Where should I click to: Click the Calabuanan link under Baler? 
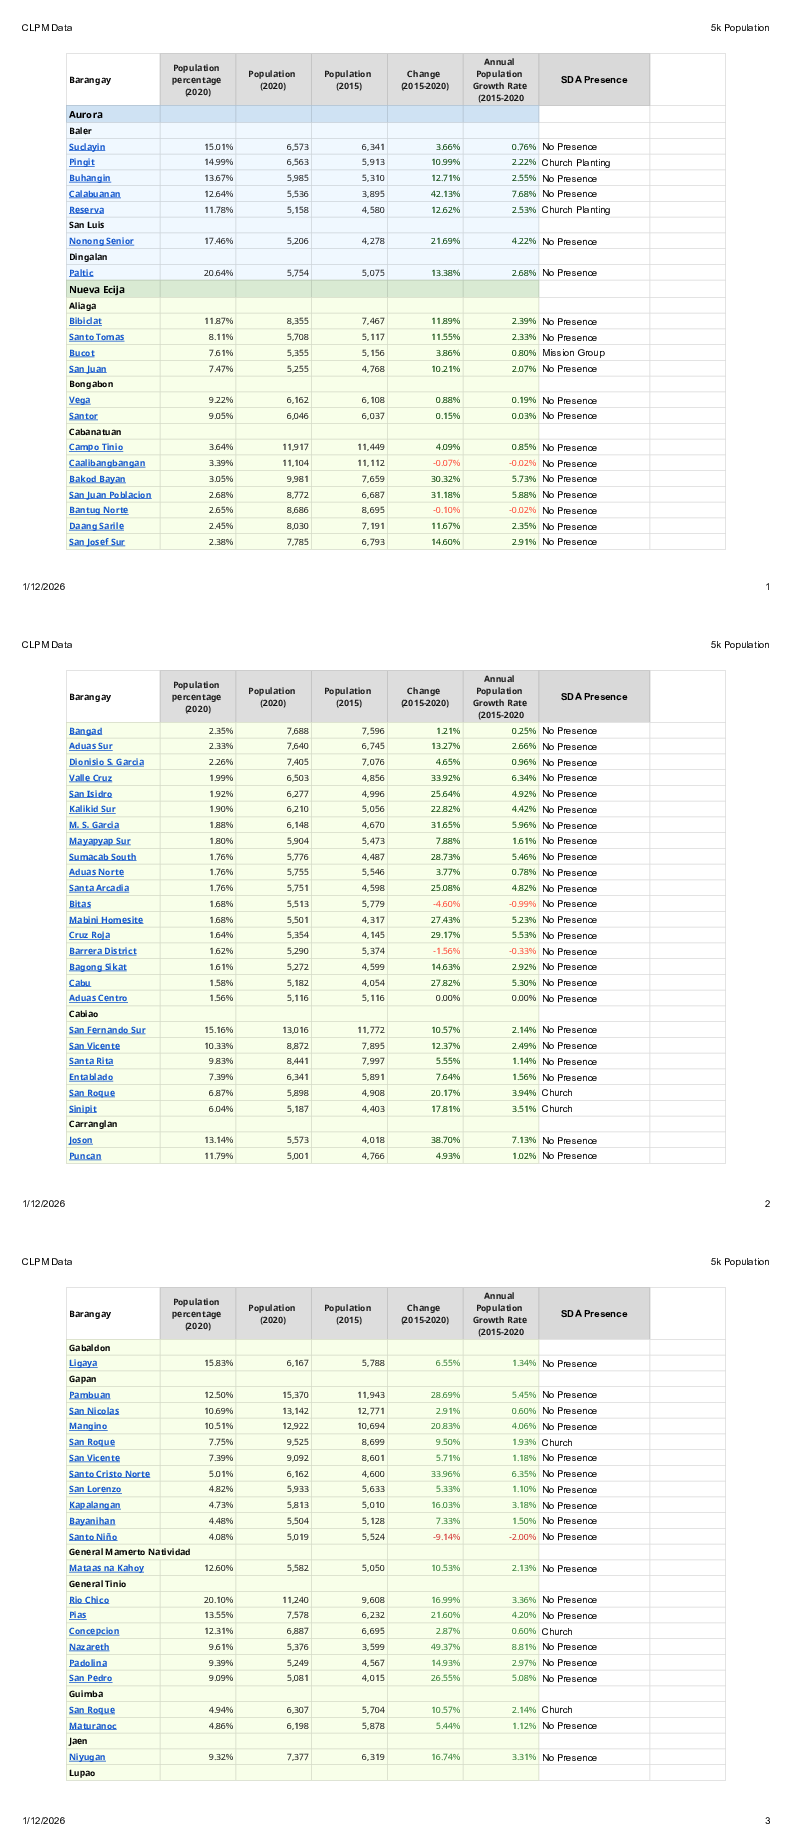coord(94,194)
